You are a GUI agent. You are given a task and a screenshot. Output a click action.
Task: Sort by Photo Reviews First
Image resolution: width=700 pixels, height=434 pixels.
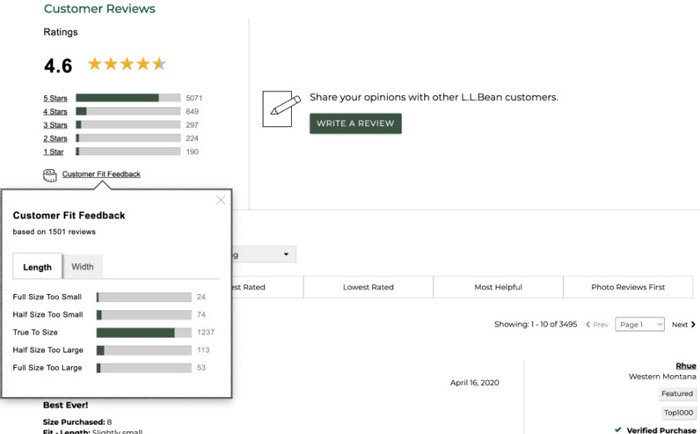tap(628, 287)
